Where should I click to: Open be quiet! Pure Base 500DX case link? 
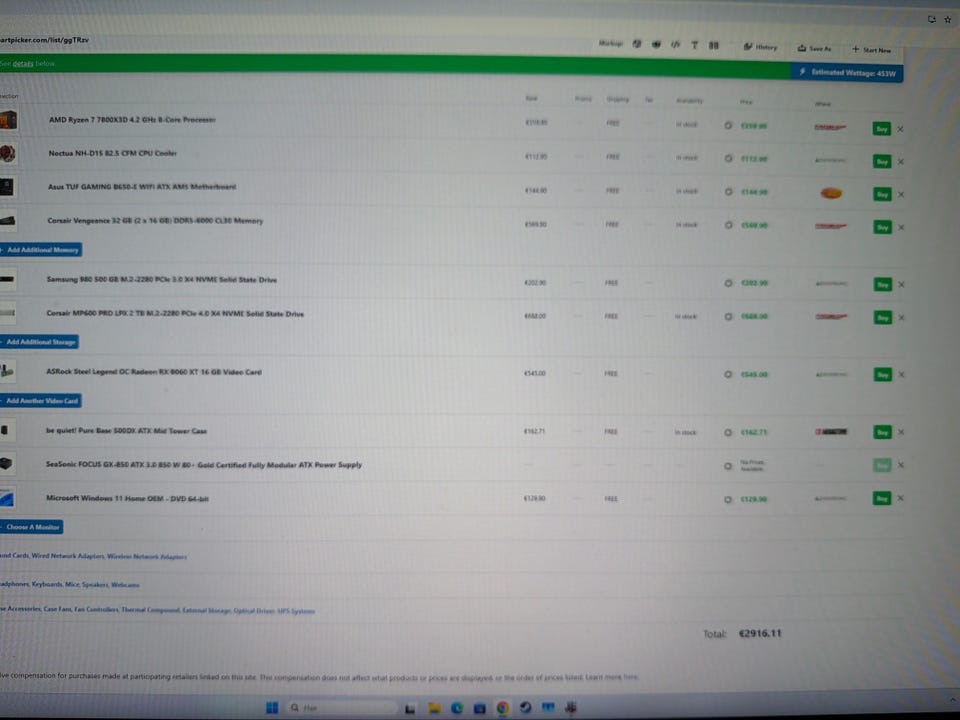tap(126, 431)
